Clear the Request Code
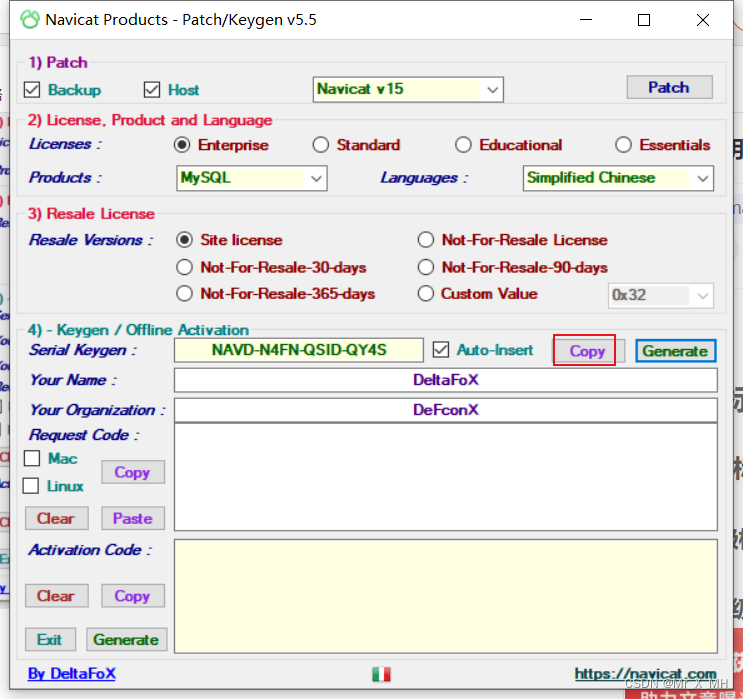743x699 pixels. click(x=56, y=518)
